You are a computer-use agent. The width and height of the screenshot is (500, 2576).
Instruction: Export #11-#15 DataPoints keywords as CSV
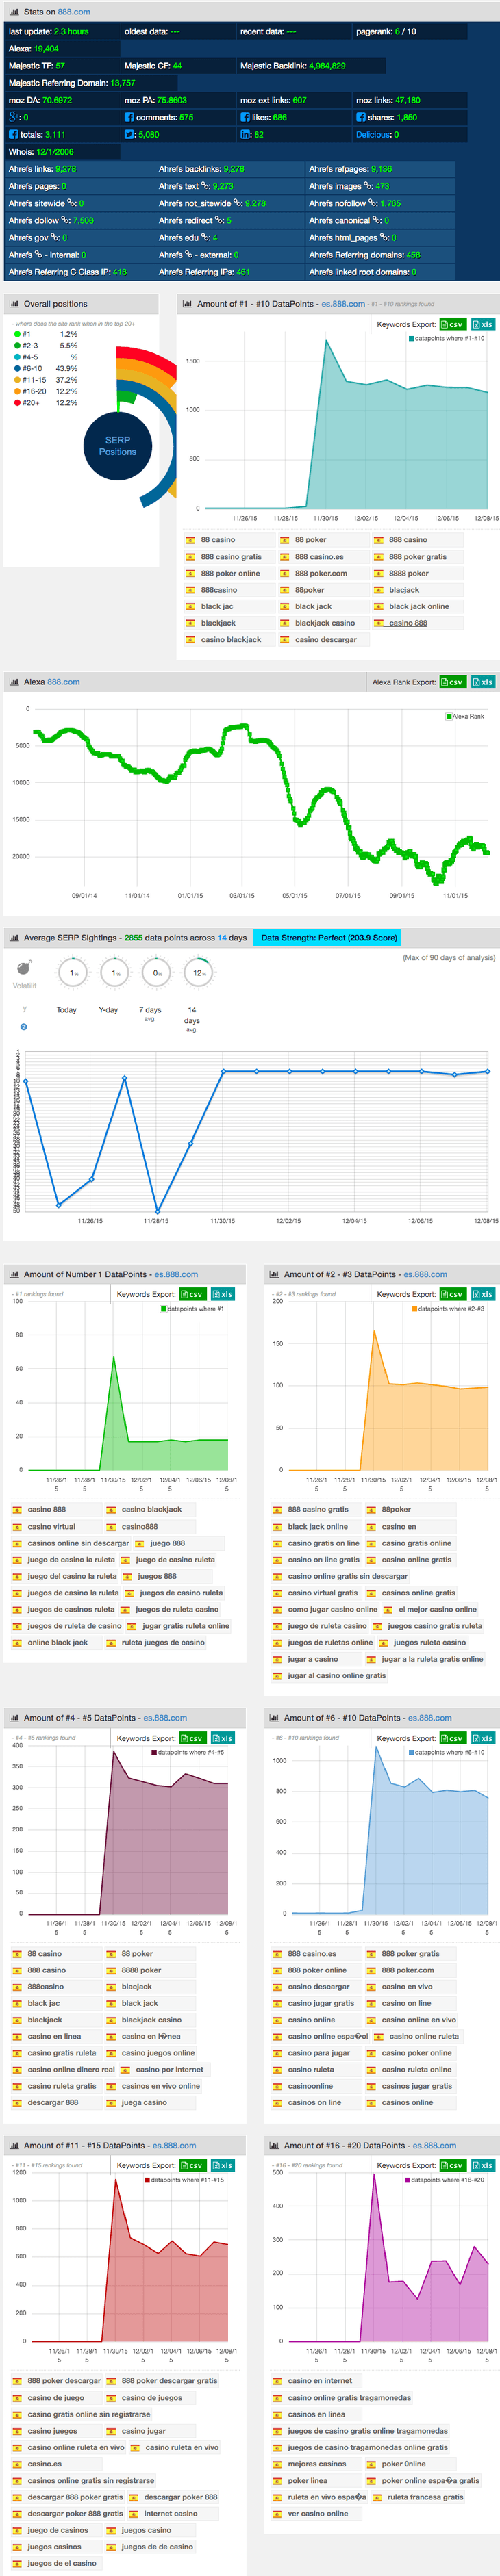click(x=192, y=2165)
